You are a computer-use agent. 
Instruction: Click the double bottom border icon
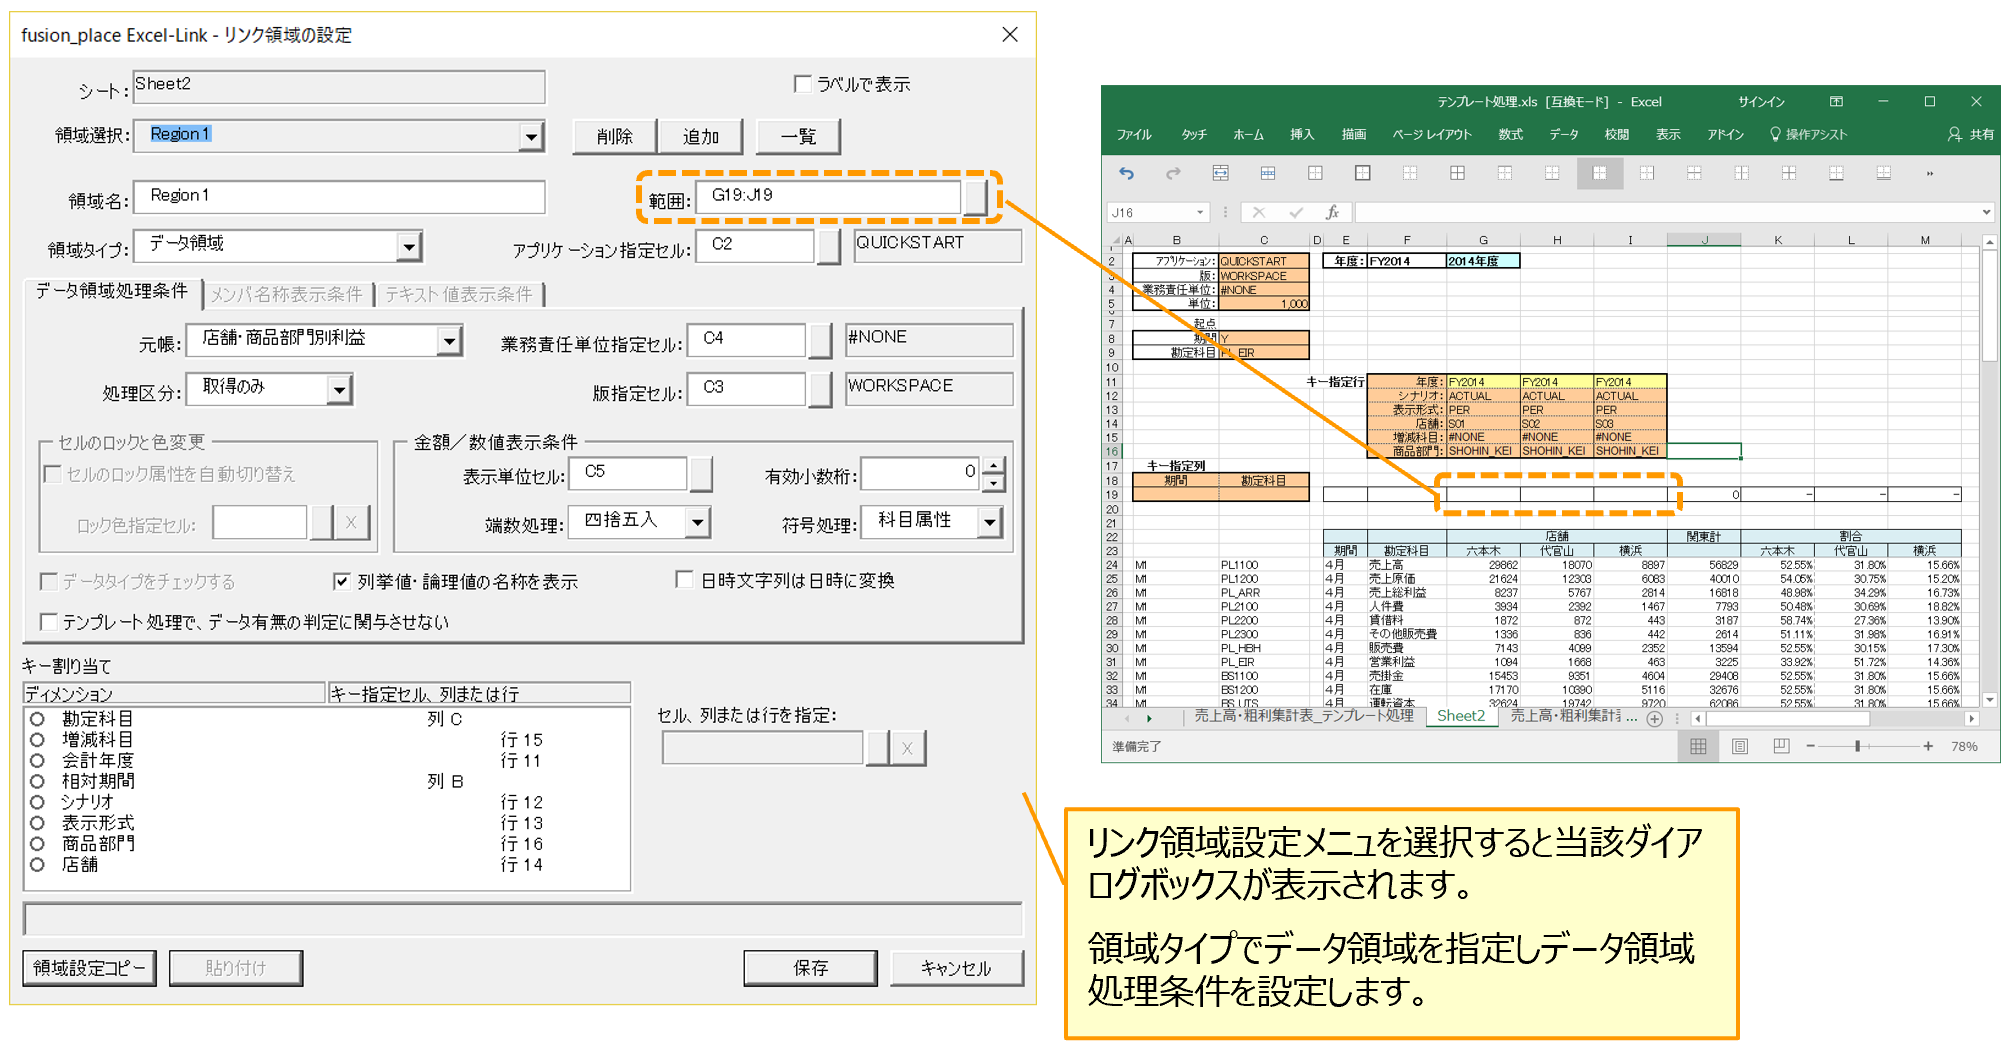pos(1884,174)
